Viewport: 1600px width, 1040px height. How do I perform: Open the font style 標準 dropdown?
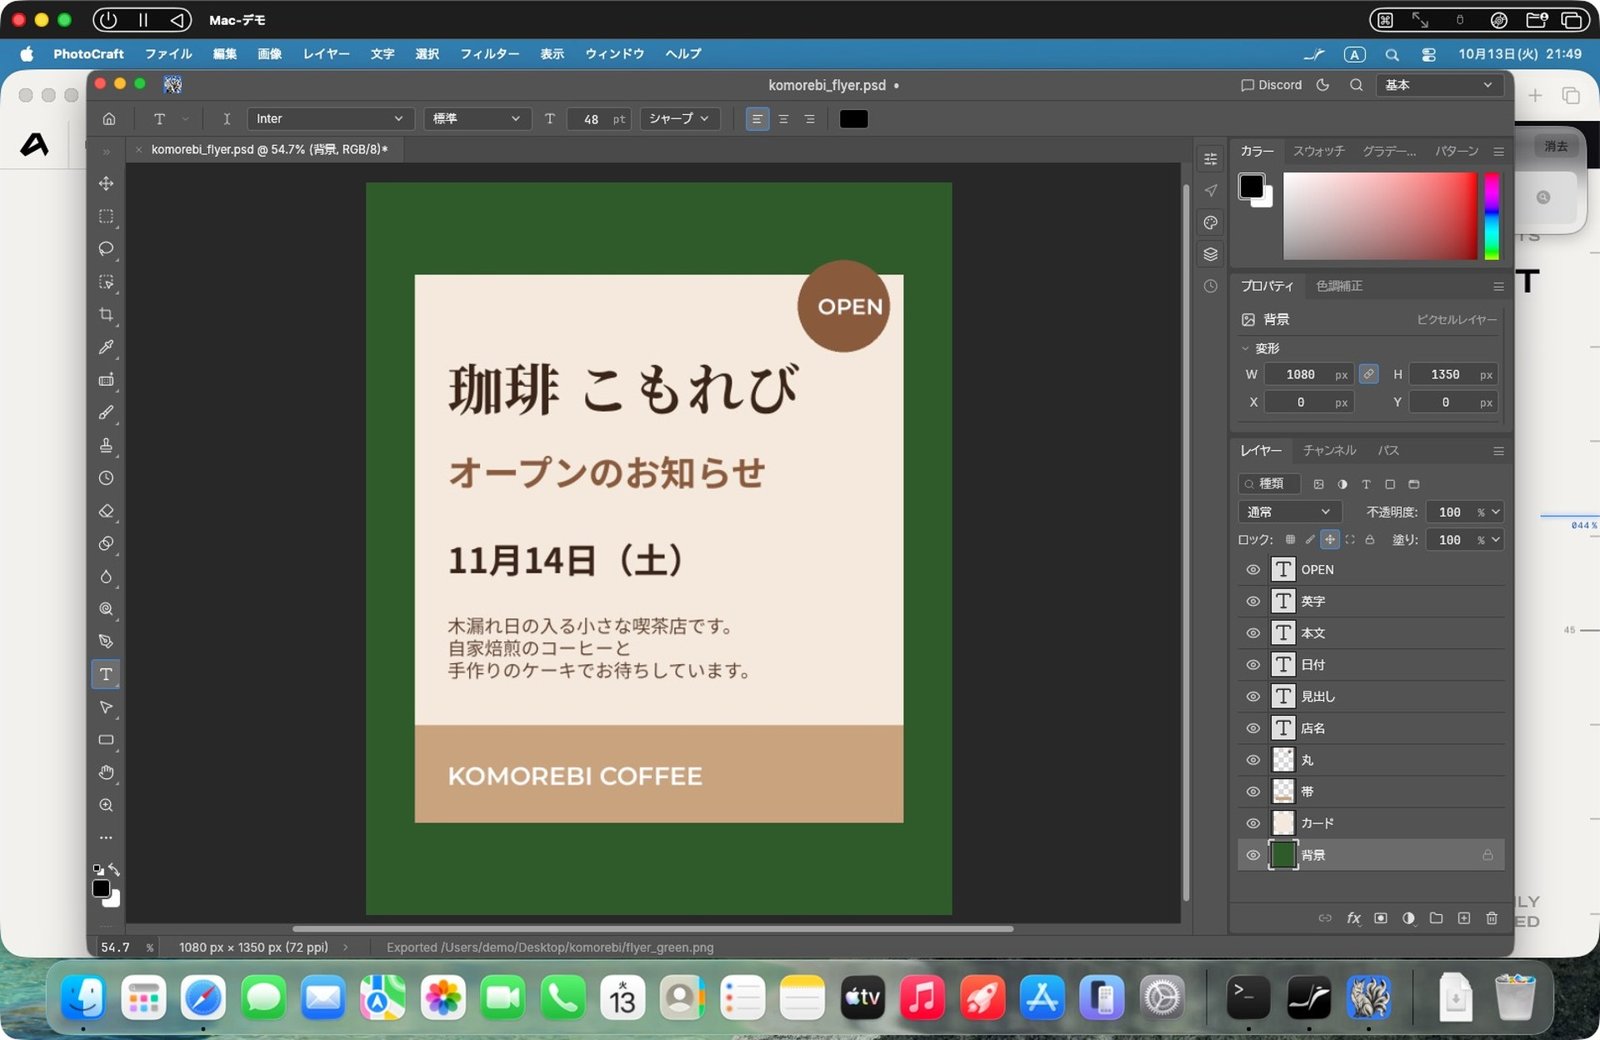pyautogui.click(x=477, y=119)
